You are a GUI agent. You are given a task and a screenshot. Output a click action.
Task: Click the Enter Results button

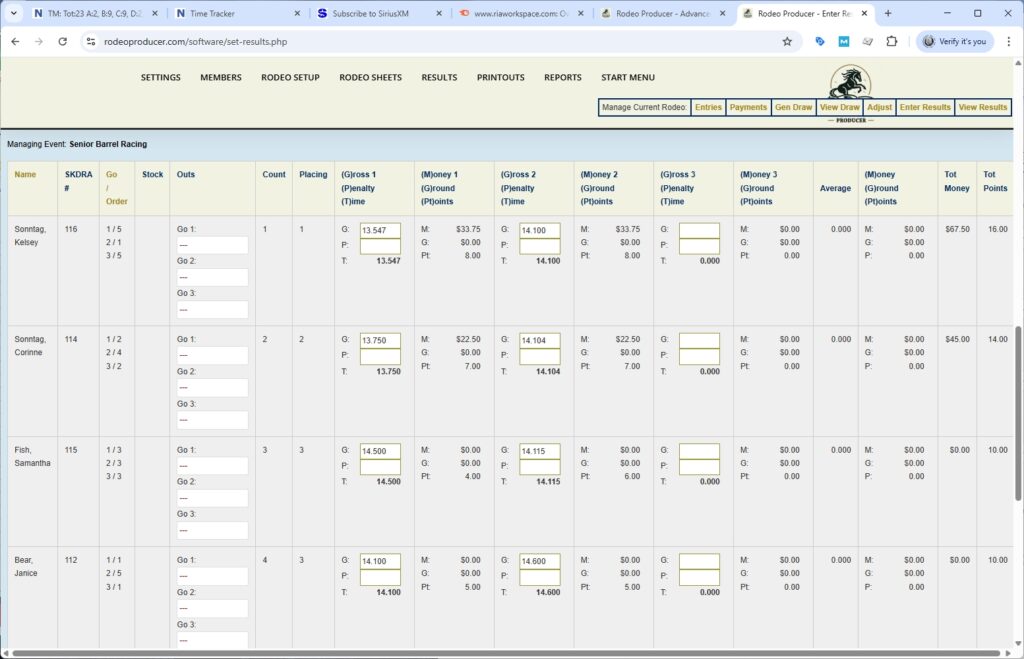pos(924,107)
